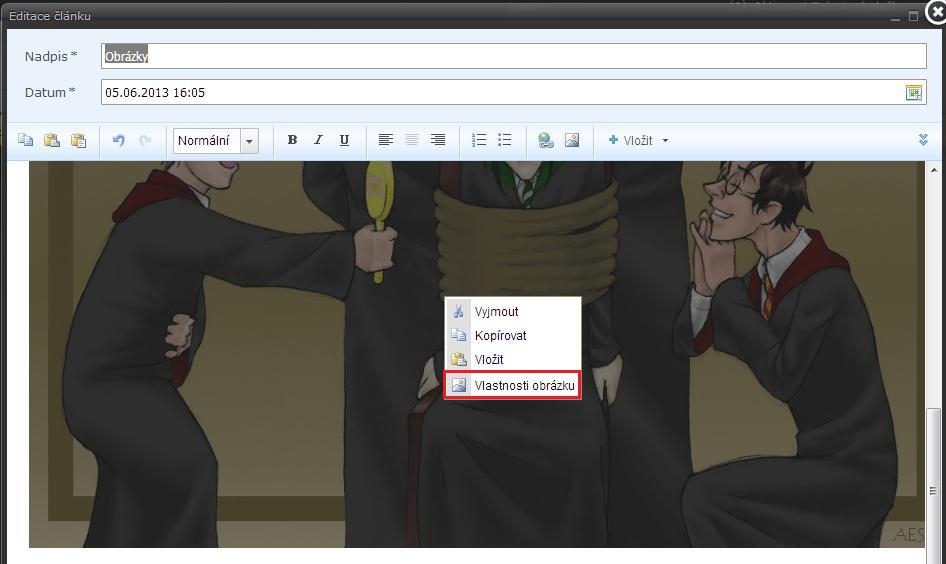Click the copy icon in editor toolbar
The height and width of the screenshot is (564, 946).
pos(26,141)
